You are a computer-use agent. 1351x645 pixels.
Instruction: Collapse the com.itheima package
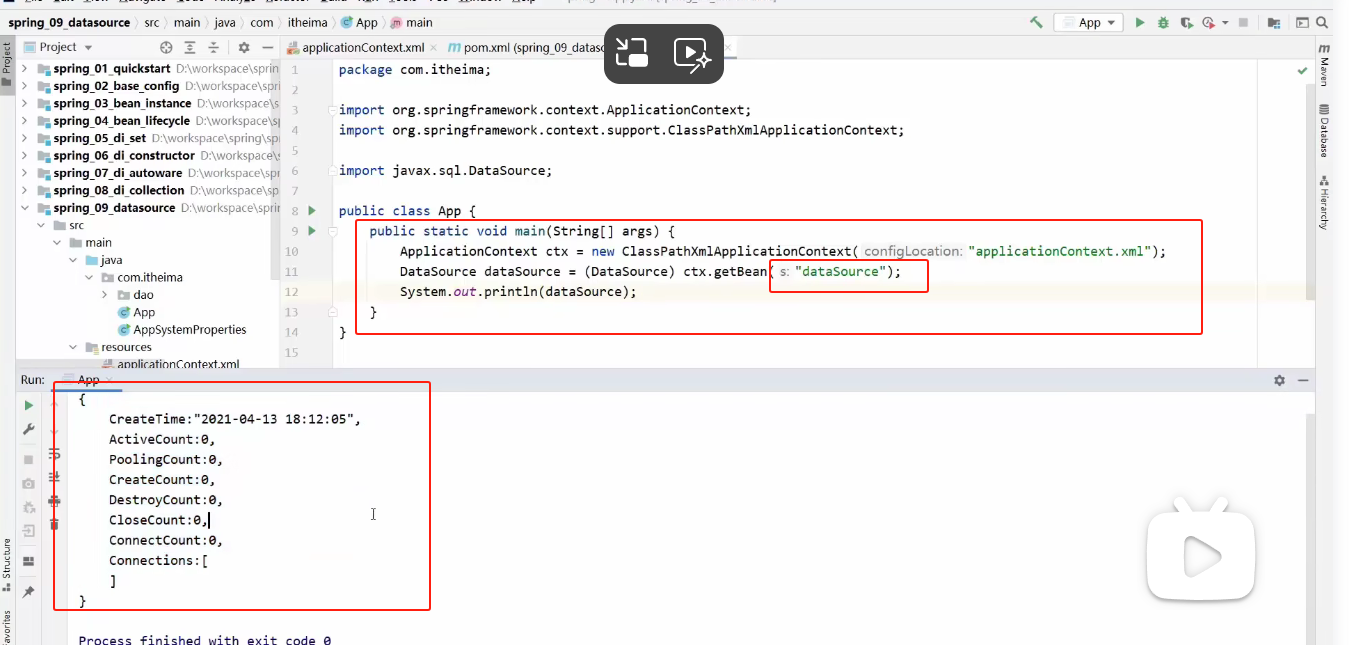click(x=89, y=277)
